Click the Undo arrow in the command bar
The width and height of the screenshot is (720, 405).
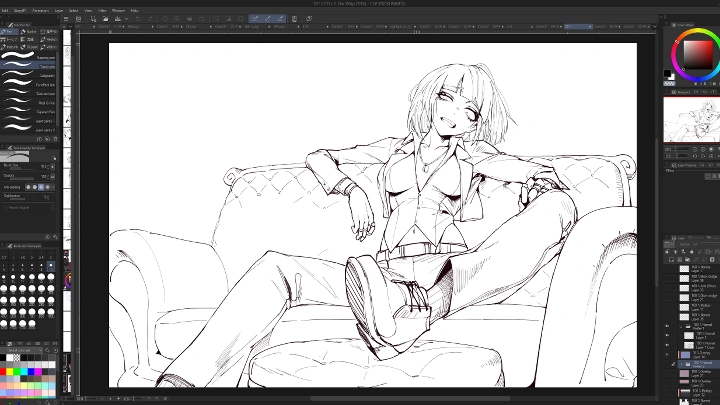[138, 18]
